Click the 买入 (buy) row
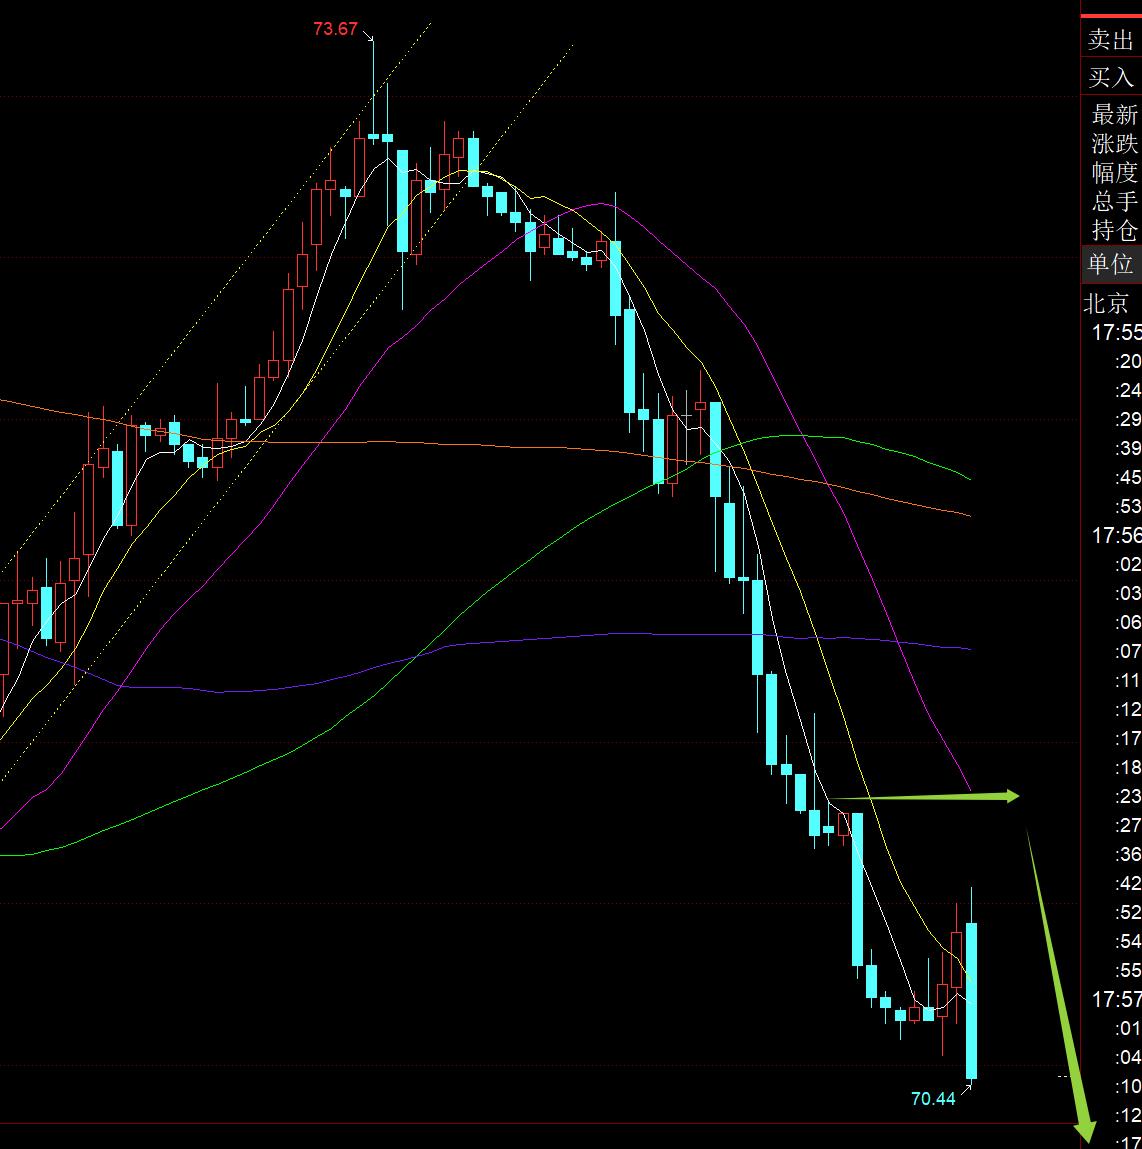The width and height of the screenshot is (1142, 1149). tap(1111, 77)
